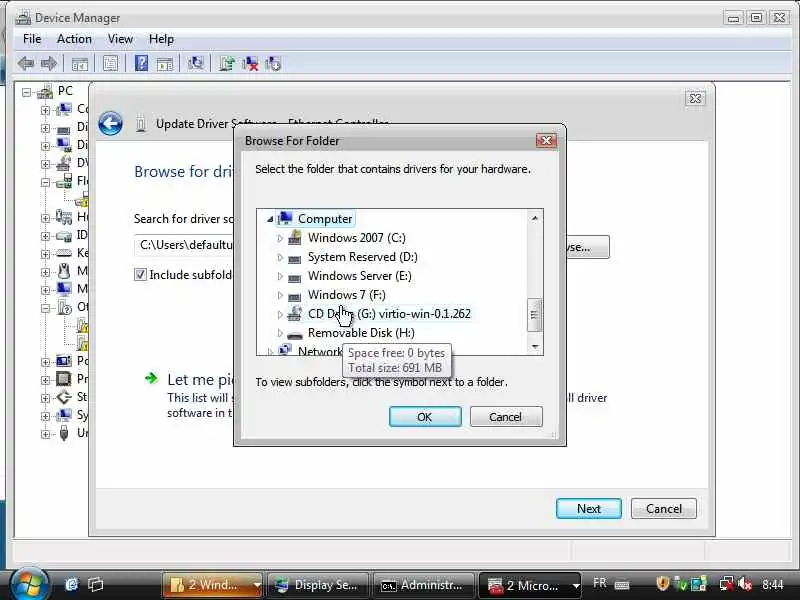
Task: Click the mouse category icon in device tree
Action: click(x=64, y=270)
